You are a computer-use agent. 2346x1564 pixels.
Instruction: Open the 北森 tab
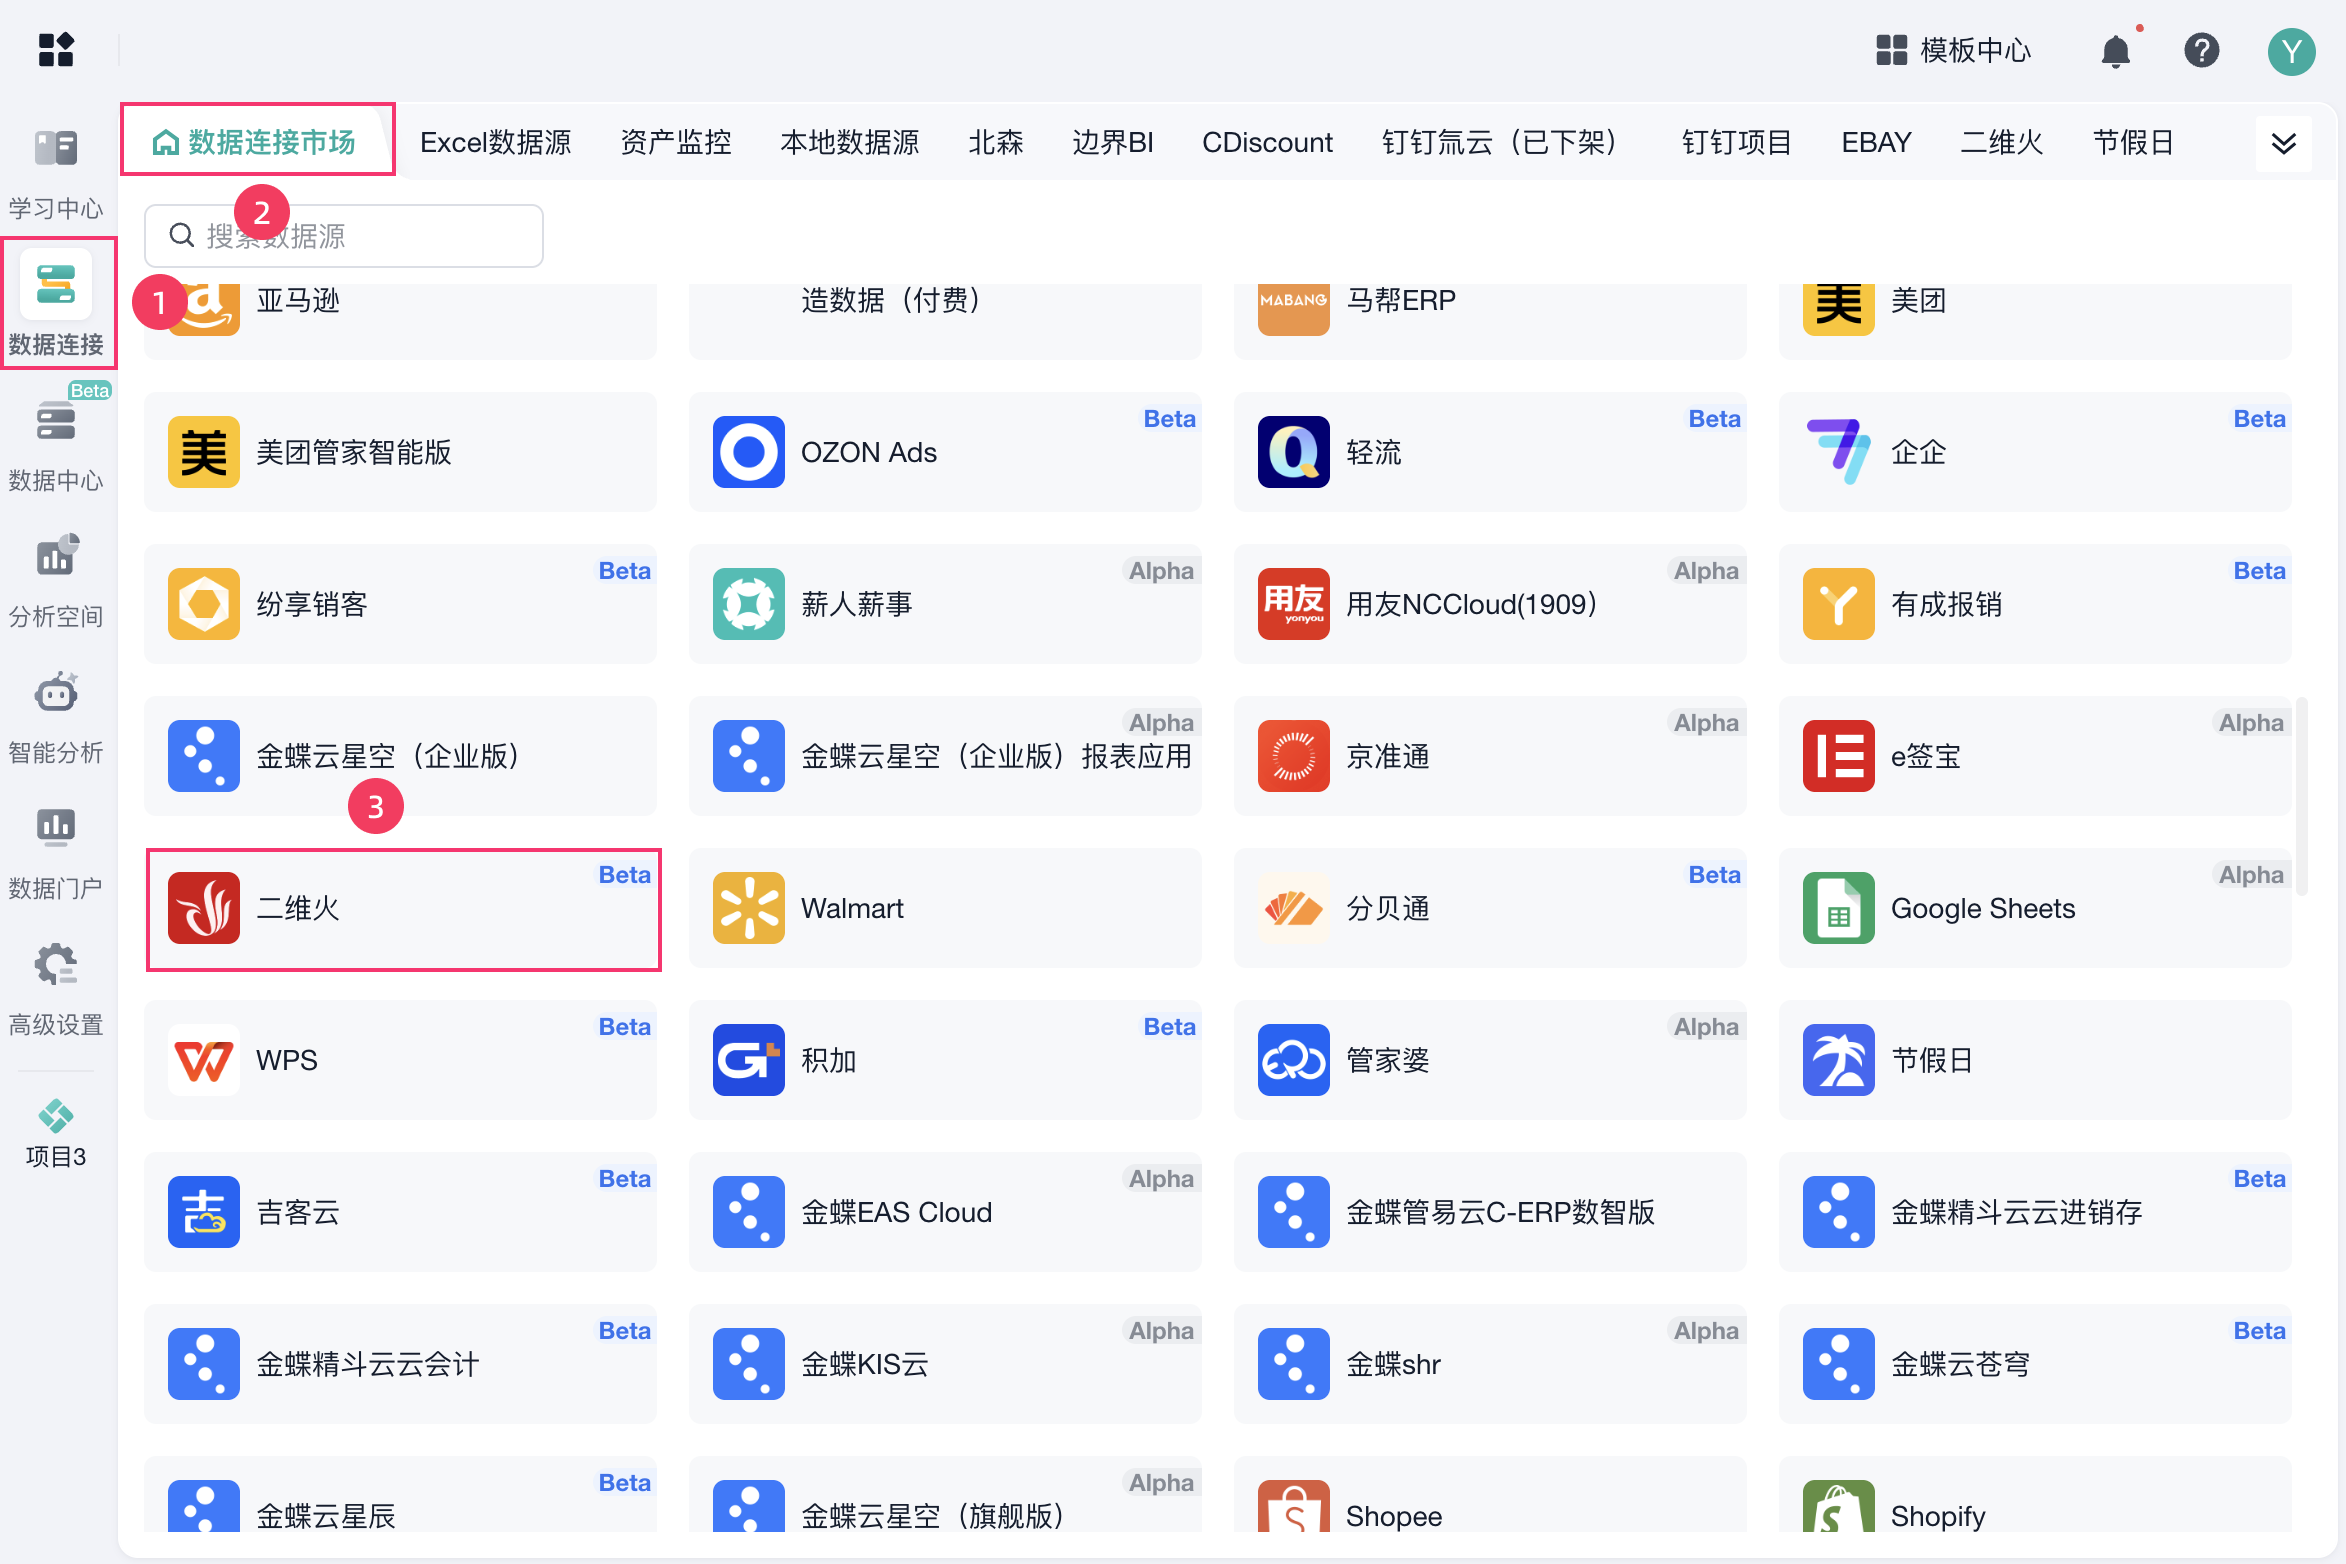996,142
